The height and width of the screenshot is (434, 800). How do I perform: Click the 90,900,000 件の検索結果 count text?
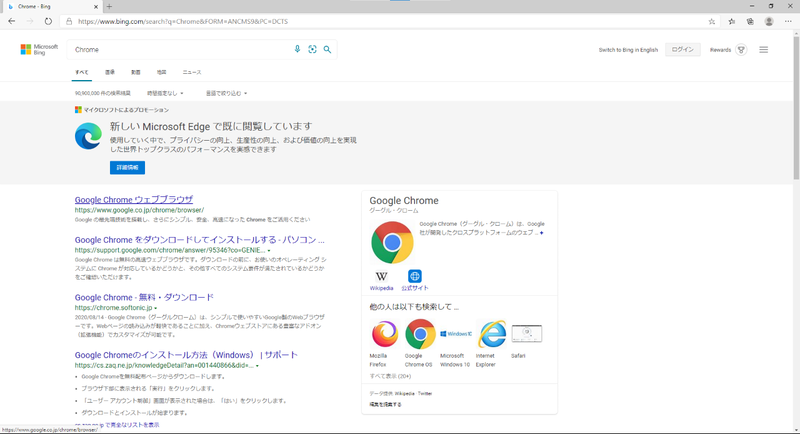click(103, 93)
